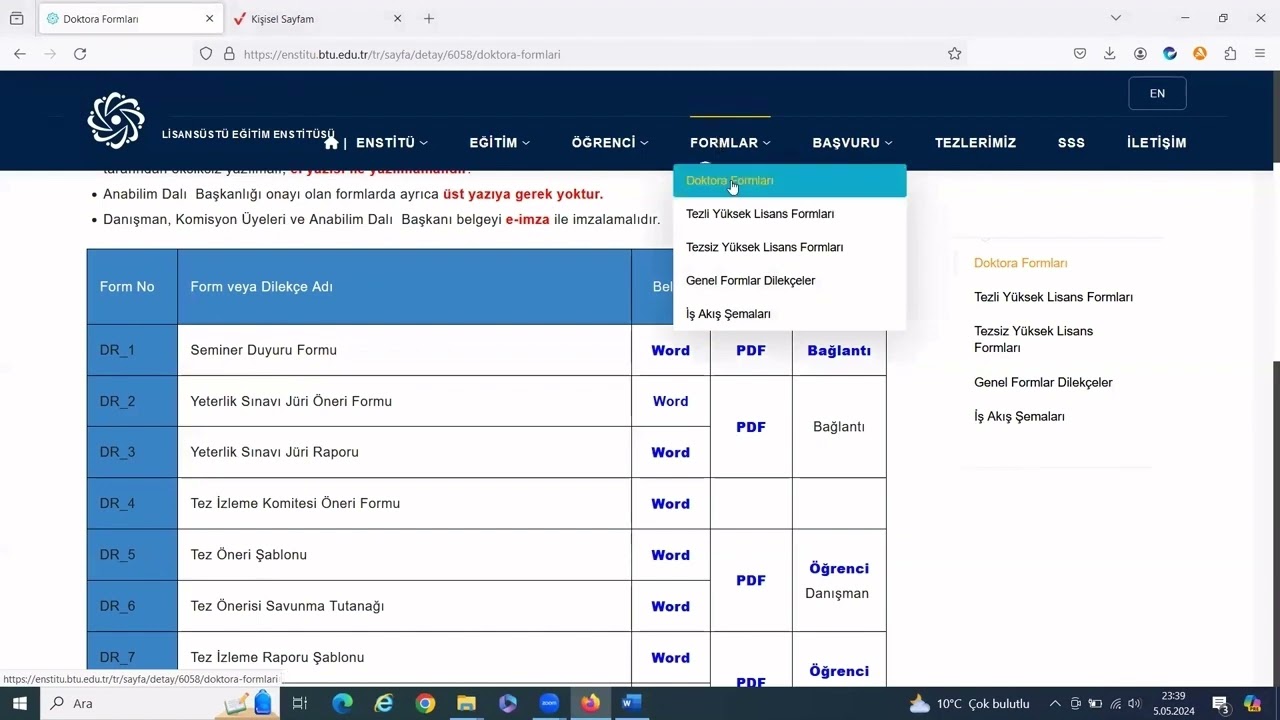Download Word file for DR_3 Jüri Raporu
The height and width of the screenshot is (720, 1280).
point(670,453)
